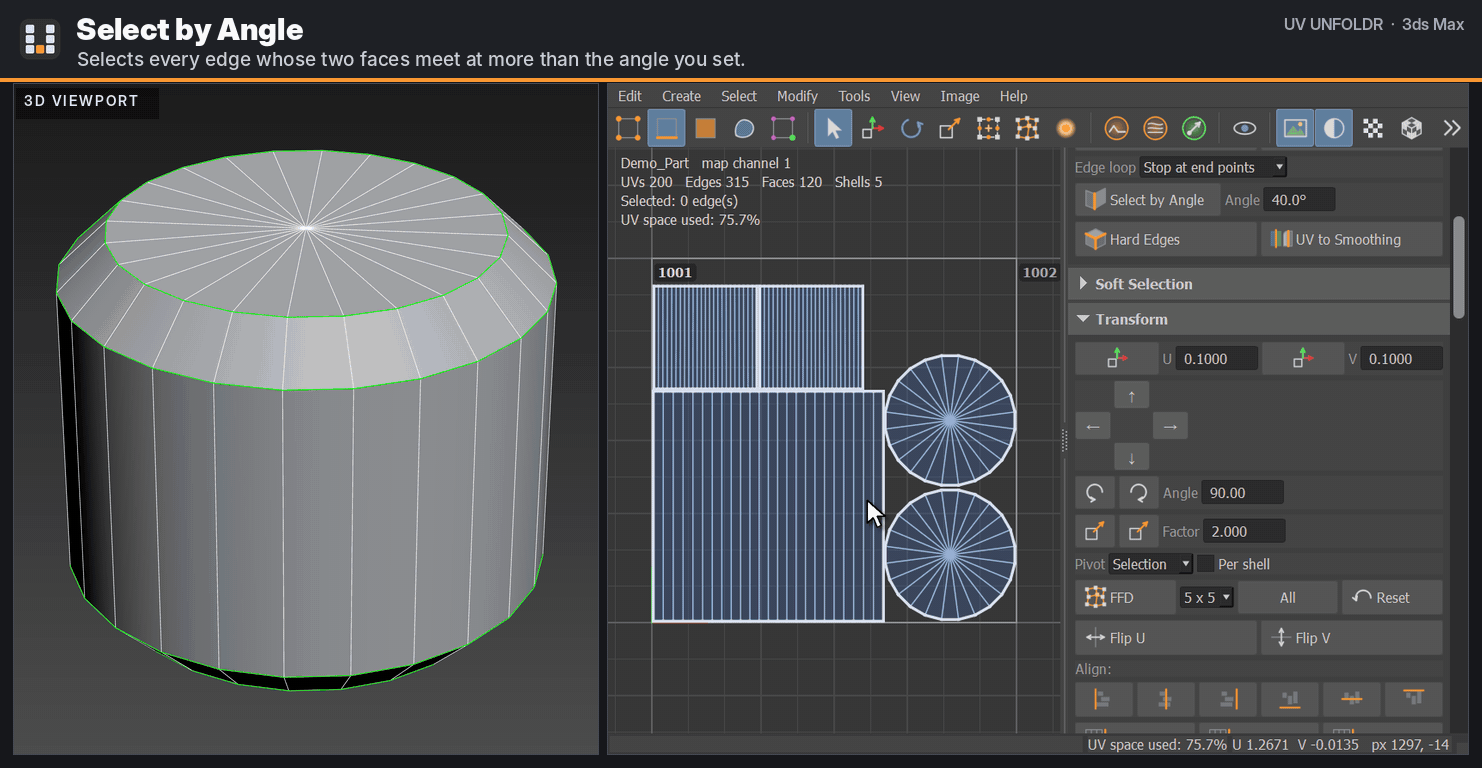
Task: Click the align bottom edge icon
Action: [x=1290, y=699]
